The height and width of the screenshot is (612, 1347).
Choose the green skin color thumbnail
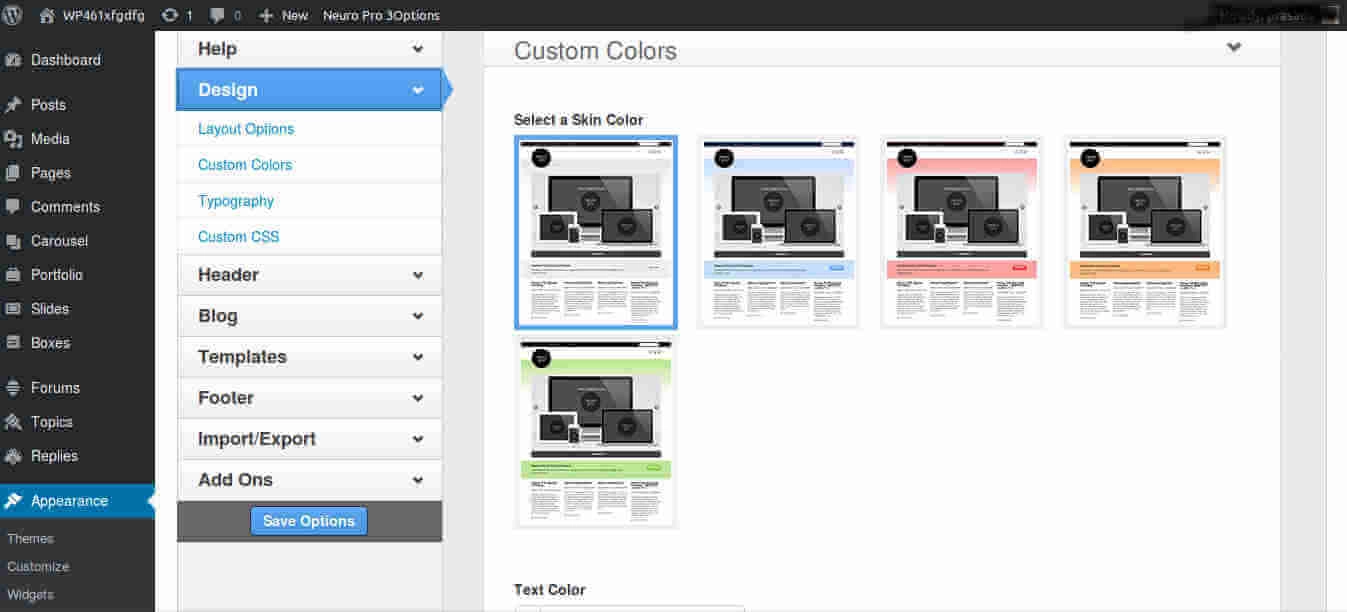(596, 431)
